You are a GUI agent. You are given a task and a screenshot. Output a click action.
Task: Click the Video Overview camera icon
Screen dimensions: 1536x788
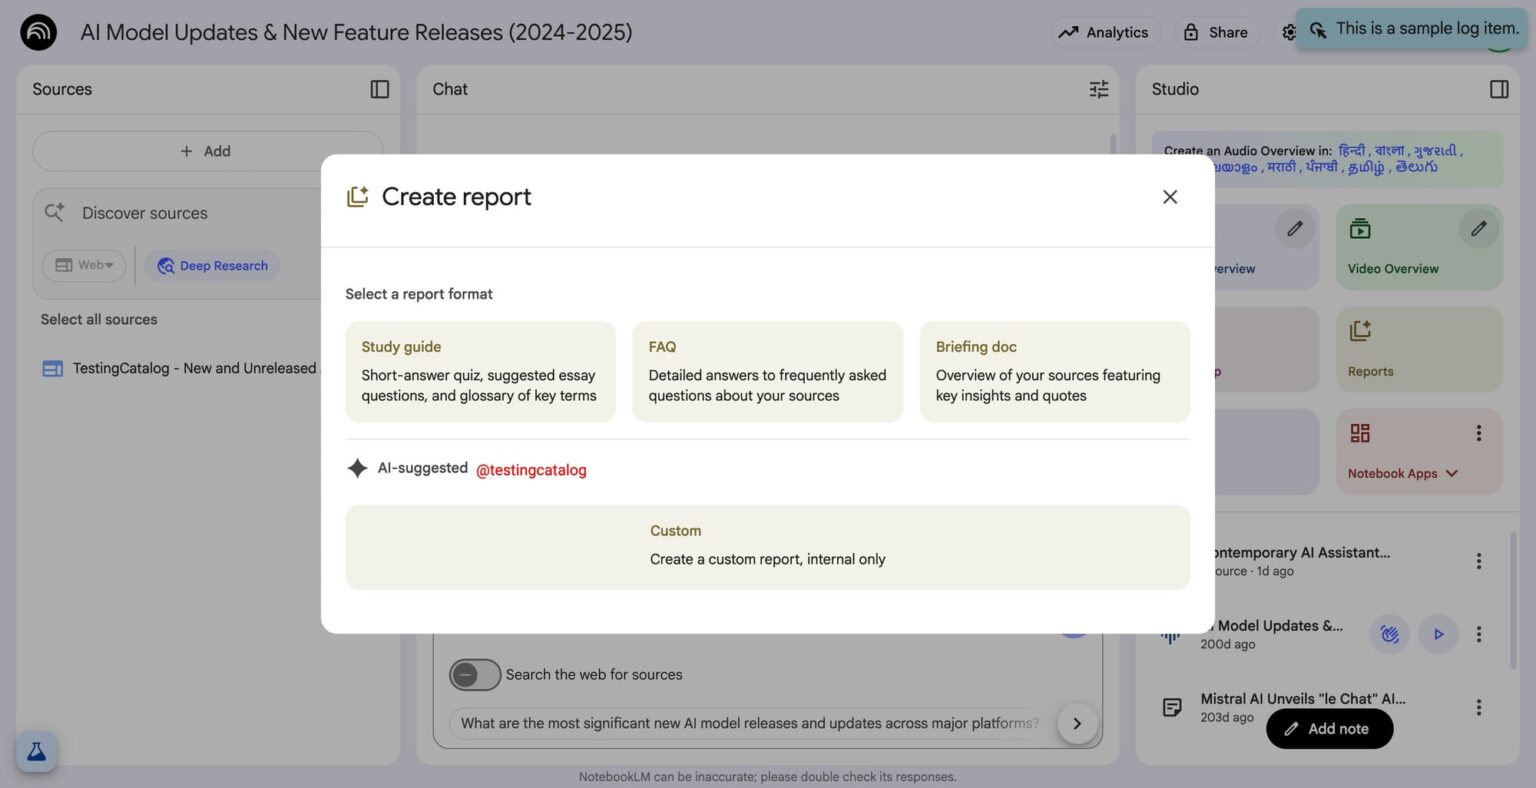pyautogui.click(x=1359, y=228)
